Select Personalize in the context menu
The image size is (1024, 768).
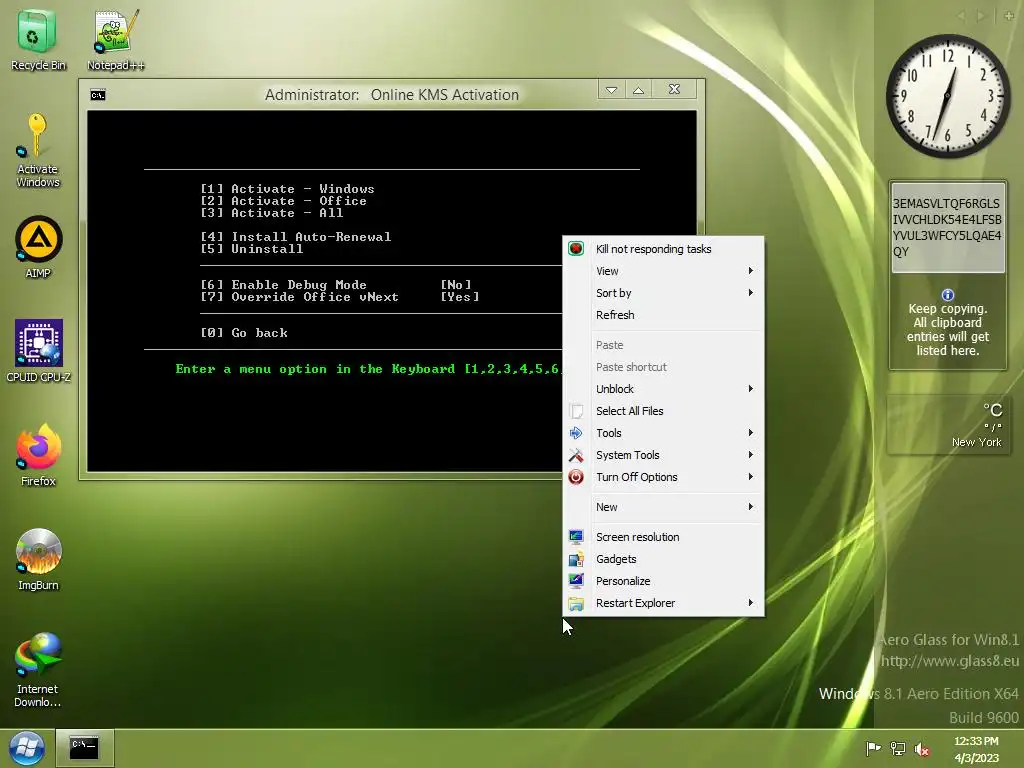pyautogui.click(x=663, y=581)
